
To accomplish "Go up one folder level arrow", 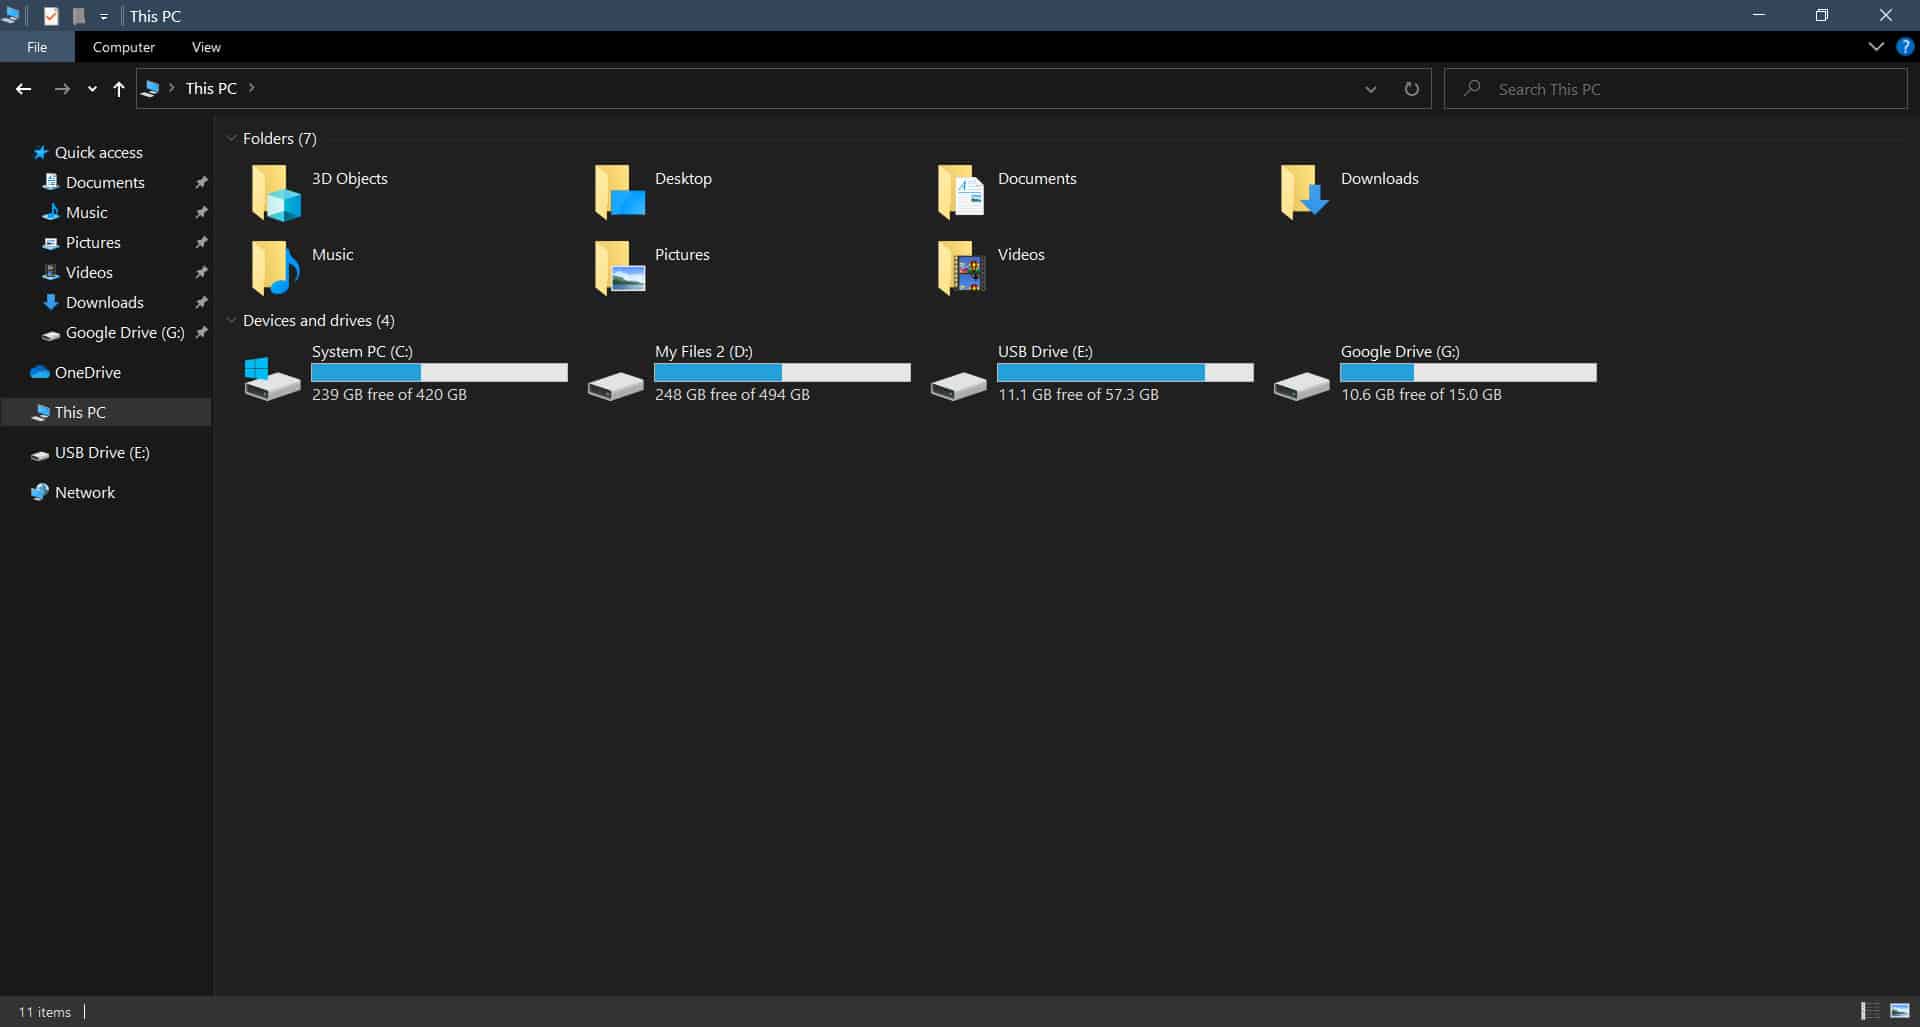I will tap(119, 89).
